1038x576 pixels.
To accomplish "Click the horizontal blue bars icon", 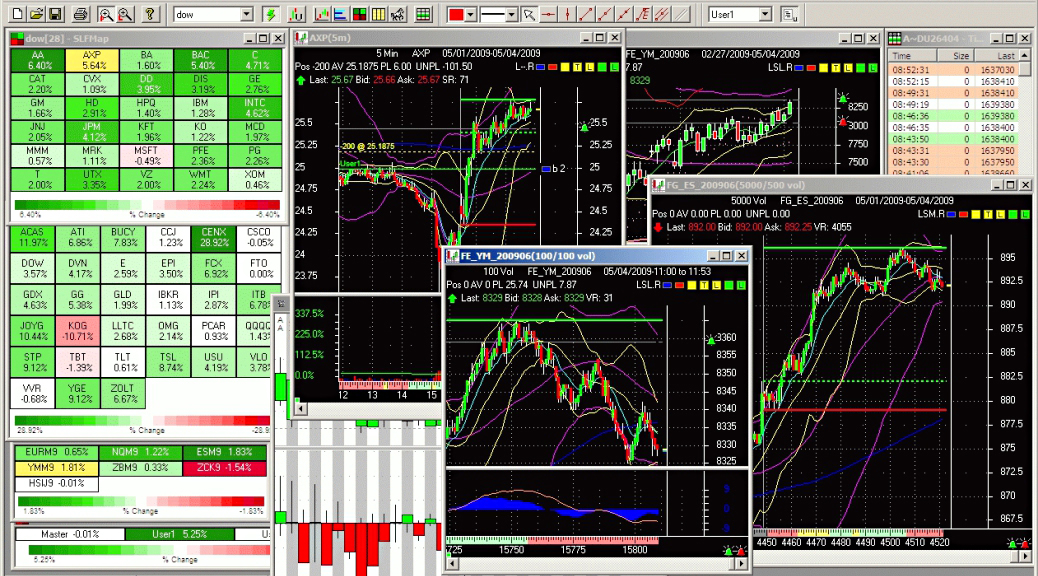I will click(340, 14).
